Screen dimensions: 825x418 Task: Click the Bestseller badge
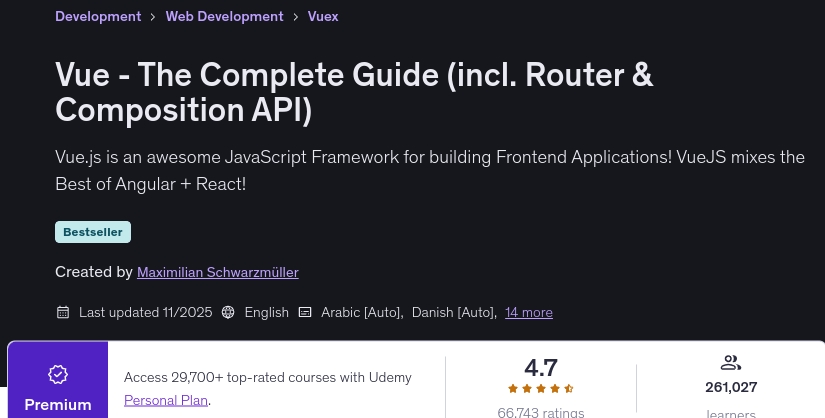(x=93, y=232)
